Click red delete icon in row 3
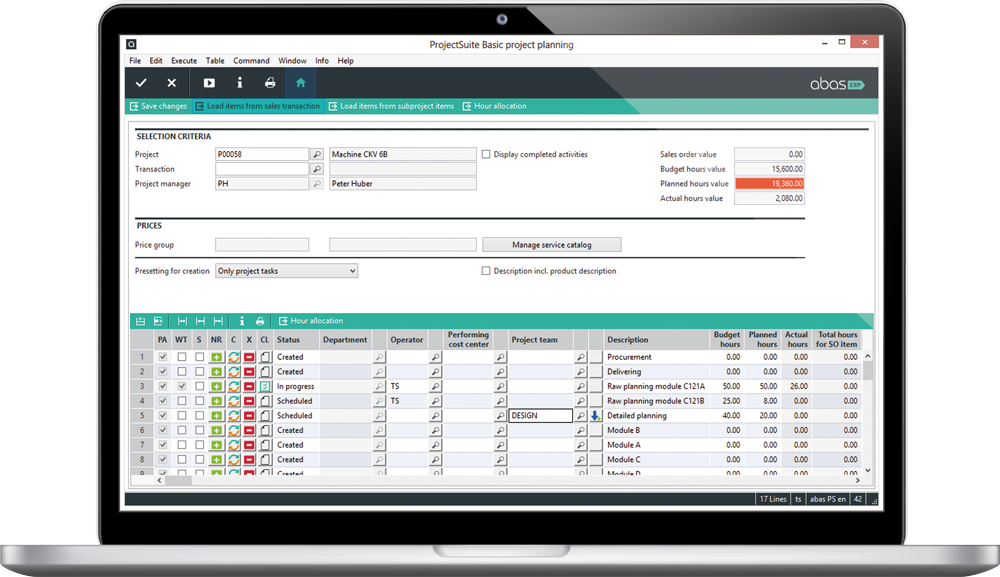The height and width of the screenshot is (577, 1000). click(249, 386)
